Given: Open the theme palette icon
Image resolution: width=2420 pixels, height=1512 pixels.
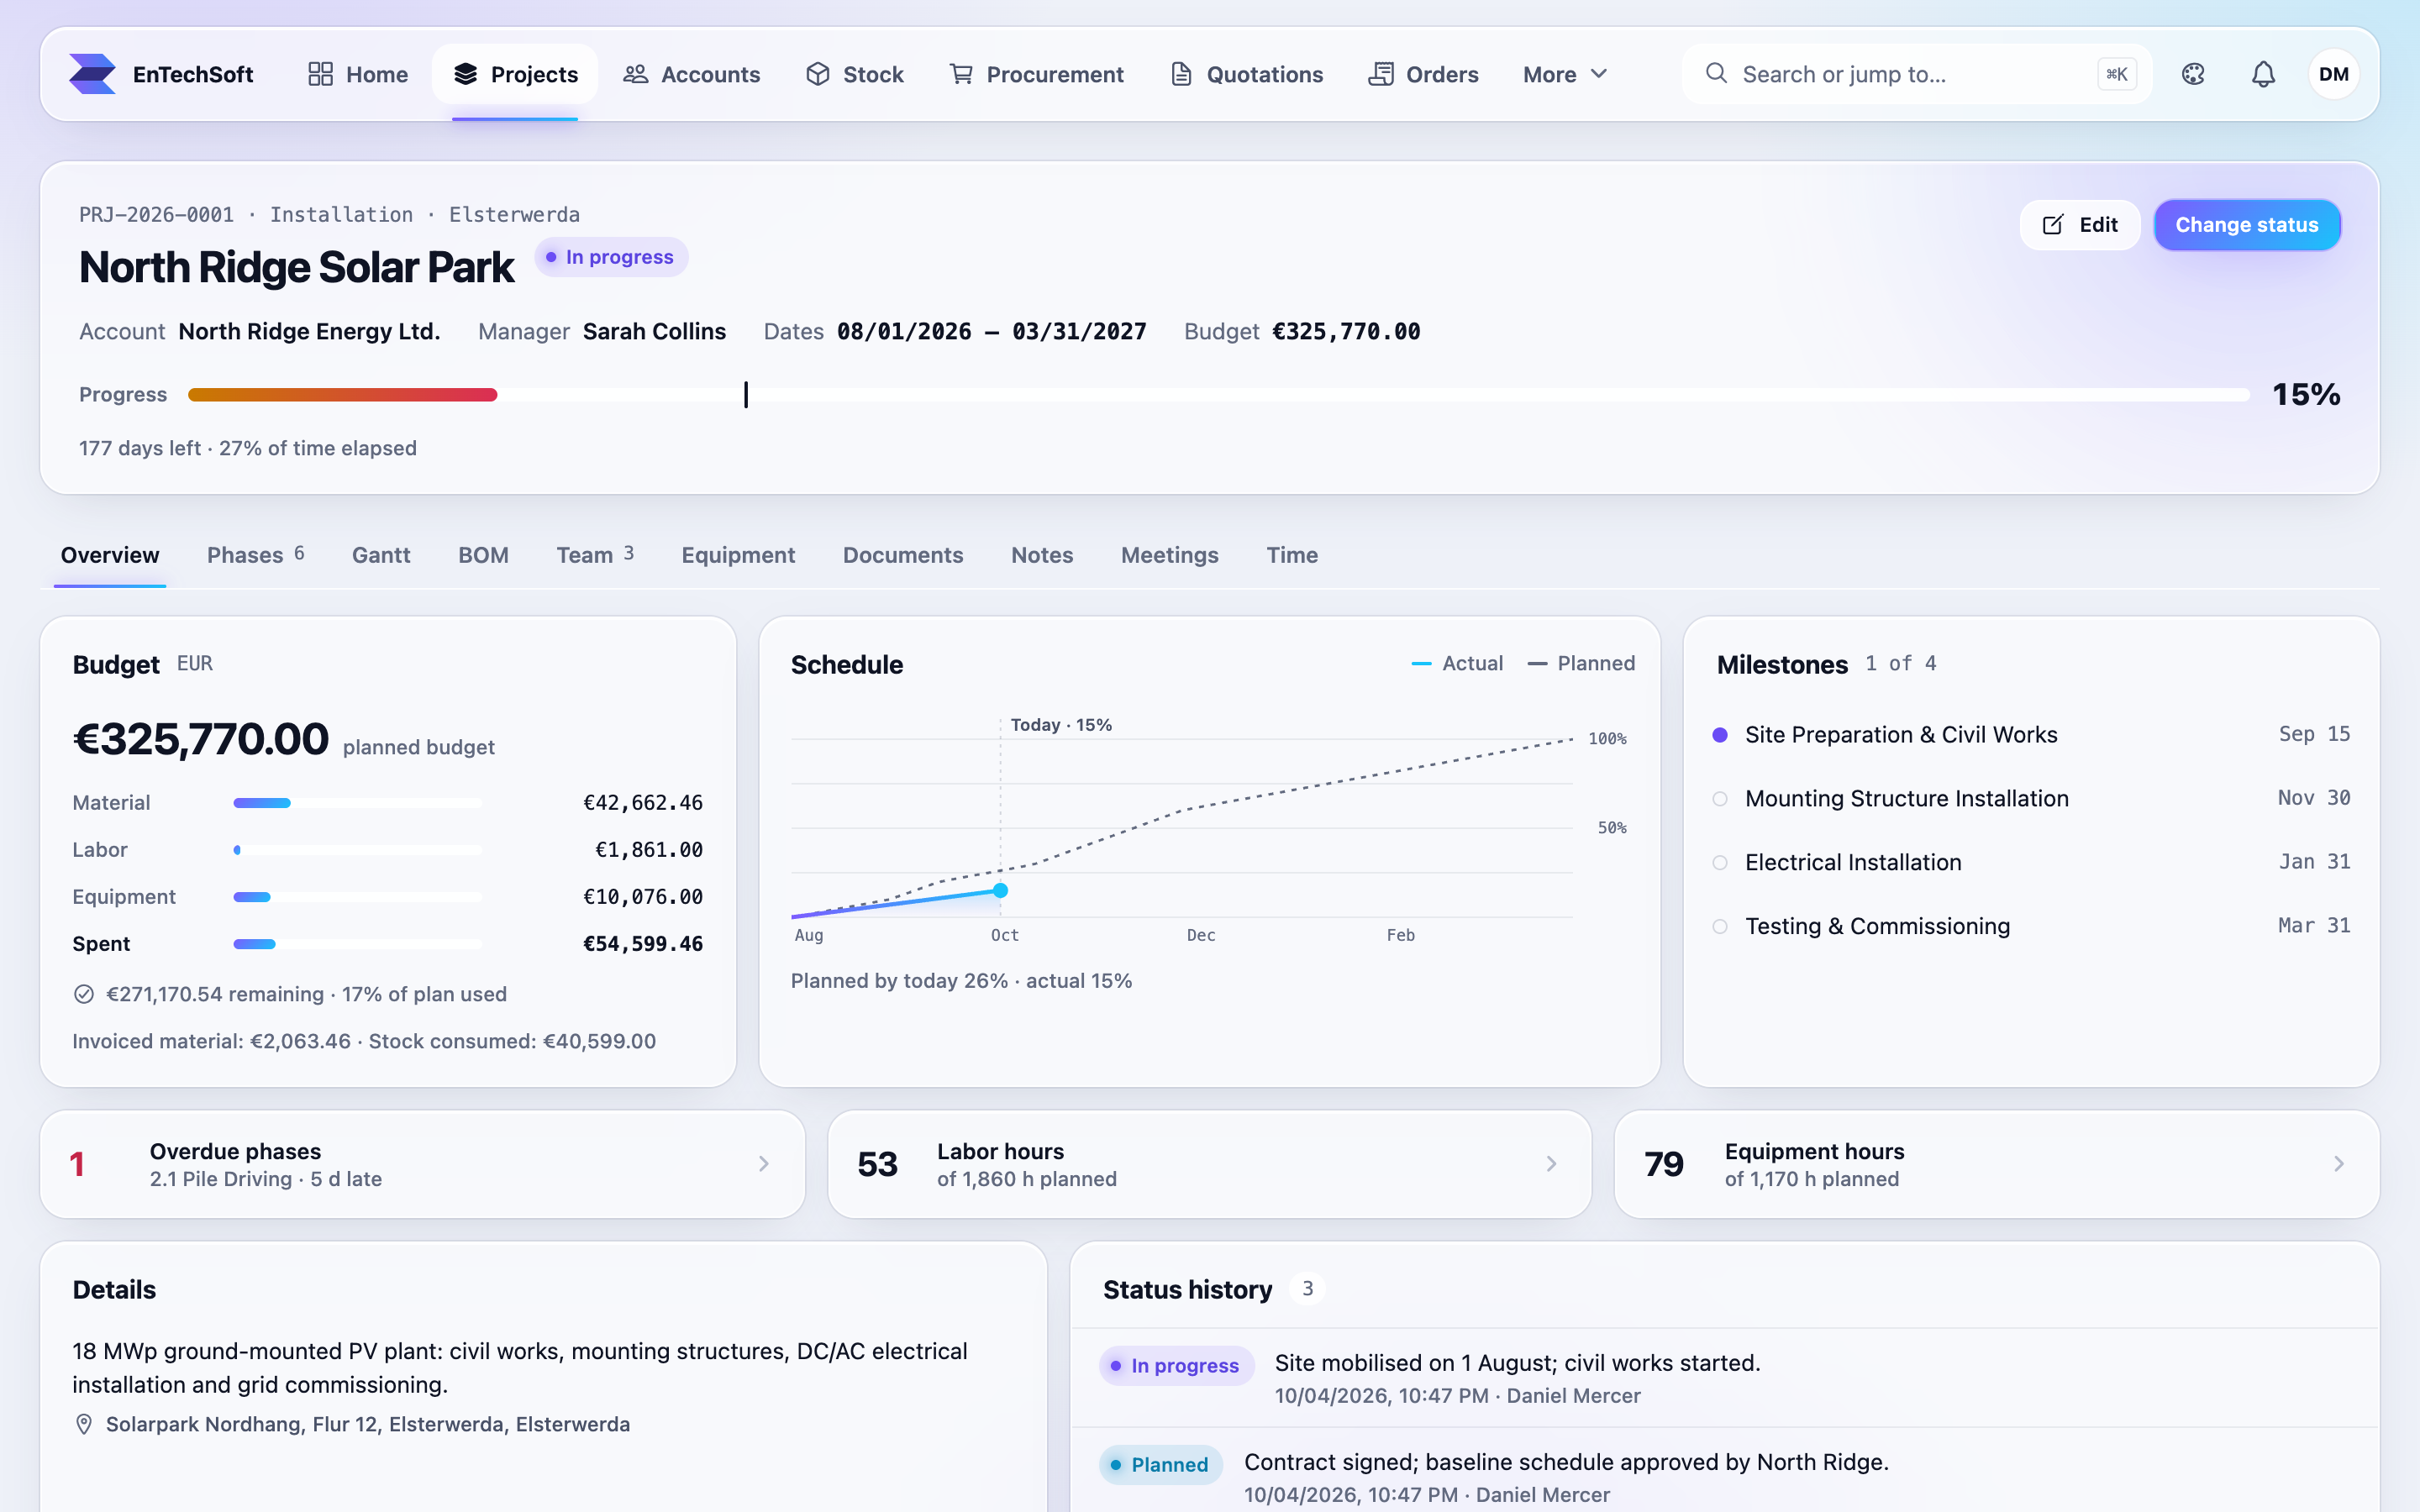Looking at the screenshot, I should (x=2193, y=74).
